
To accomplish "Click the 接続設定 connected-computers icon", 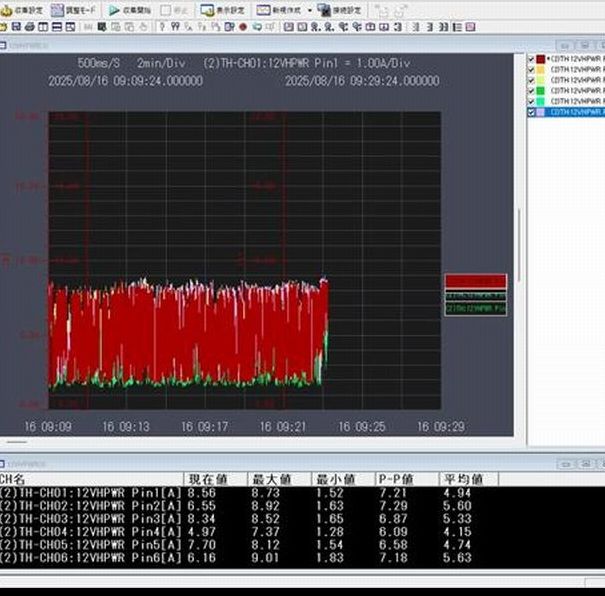I will point(324,10).
